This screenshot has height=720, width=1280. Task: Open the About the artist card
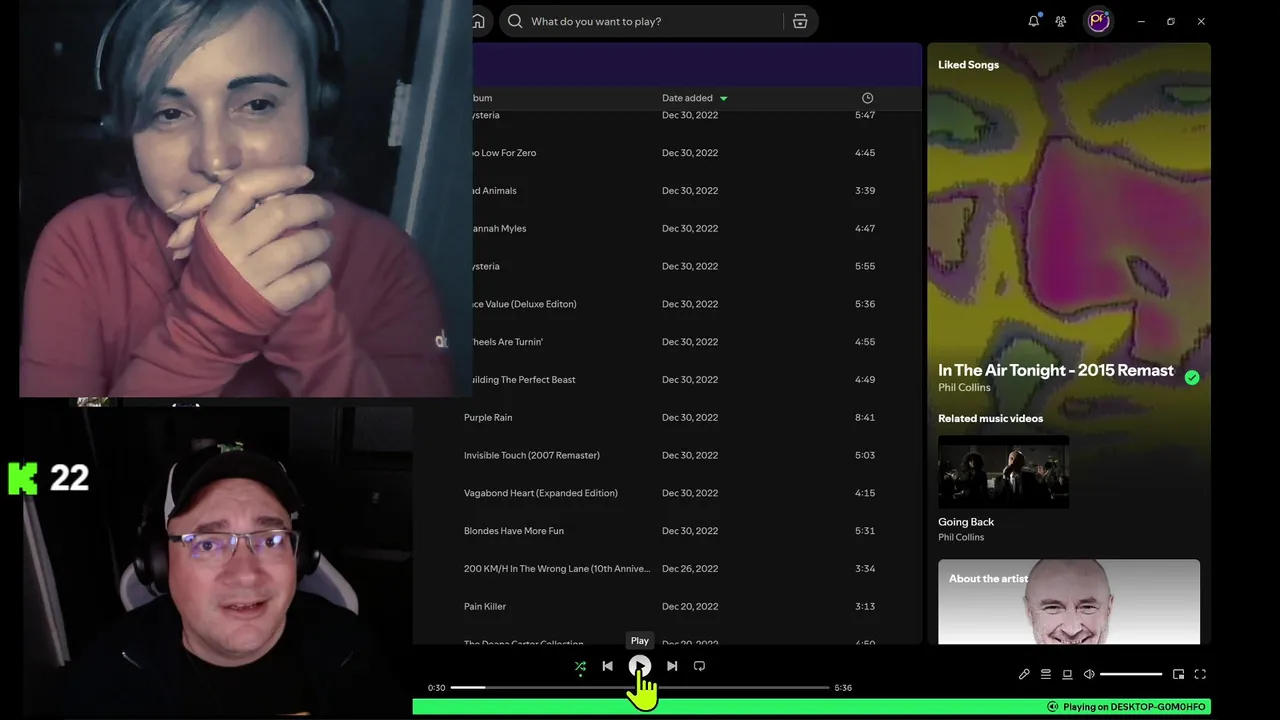[x=1069, y=602]
